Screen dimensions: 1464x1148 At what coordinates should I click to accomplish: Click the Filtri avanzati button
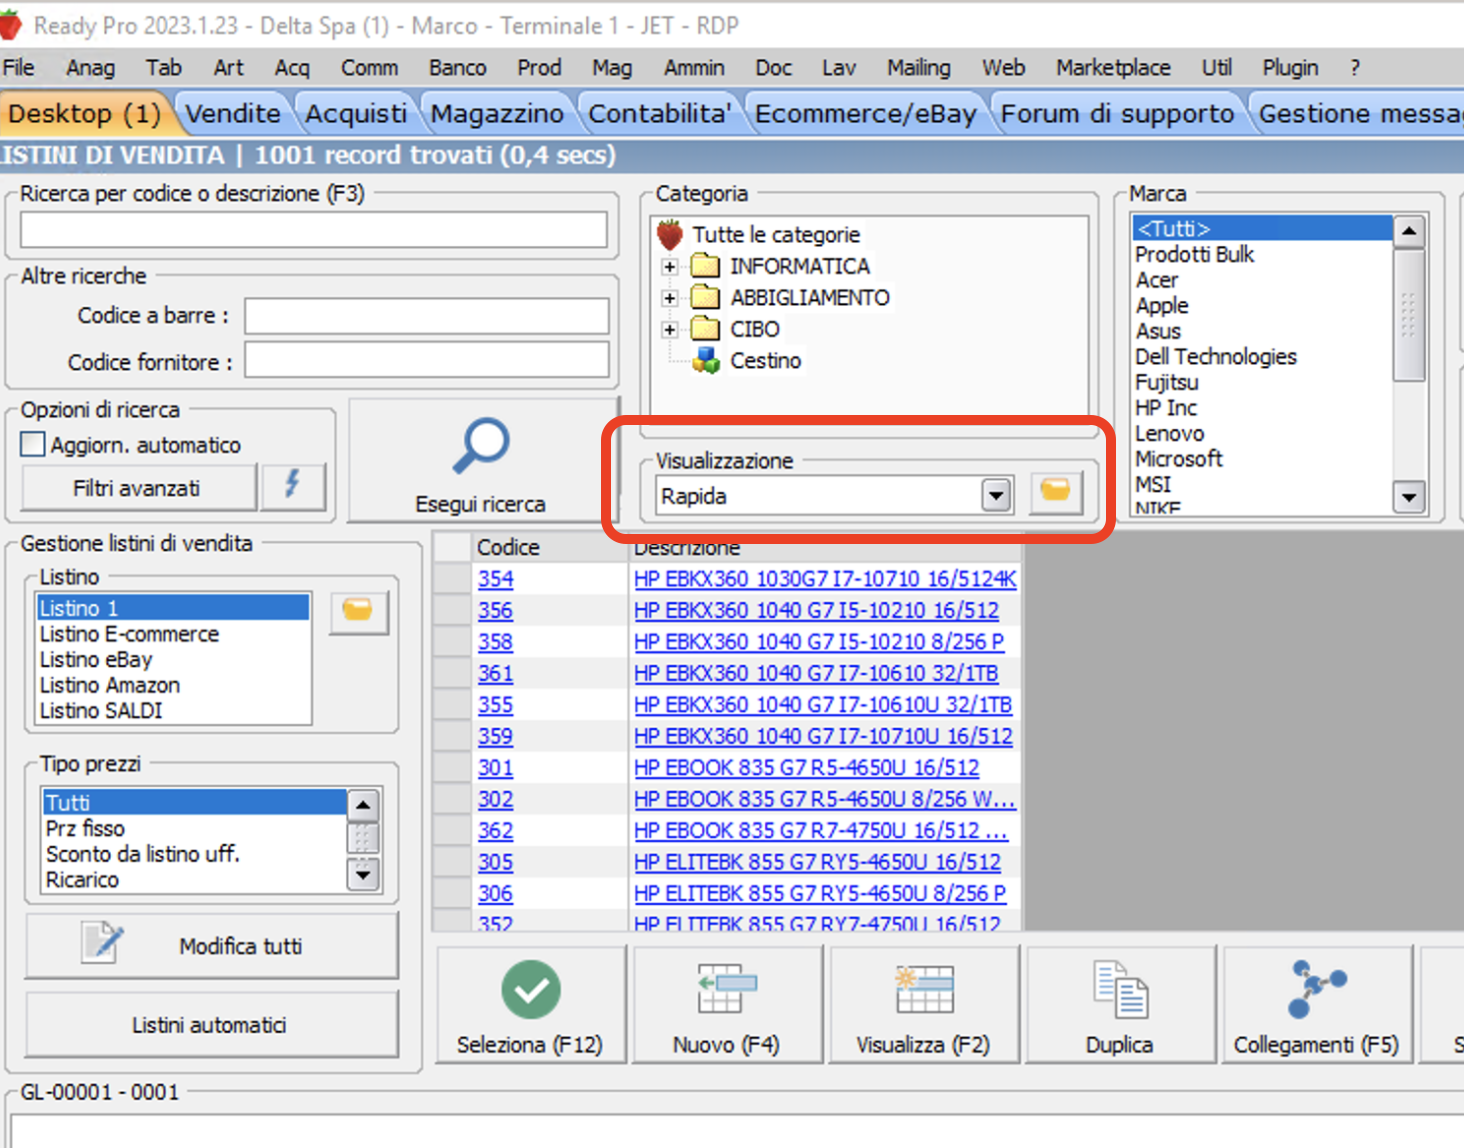[x=138, y=488]
